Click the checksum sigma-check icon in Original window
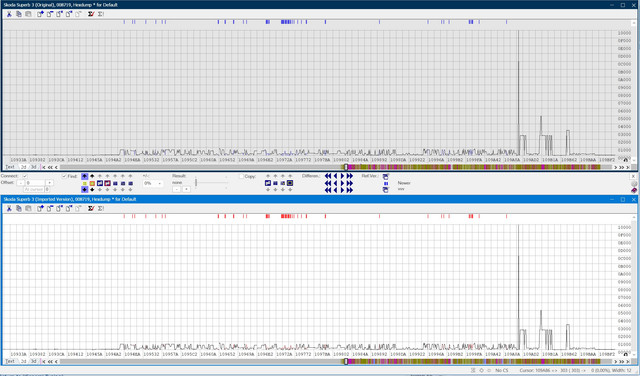 pyautogui.click(x=91, y=14)
